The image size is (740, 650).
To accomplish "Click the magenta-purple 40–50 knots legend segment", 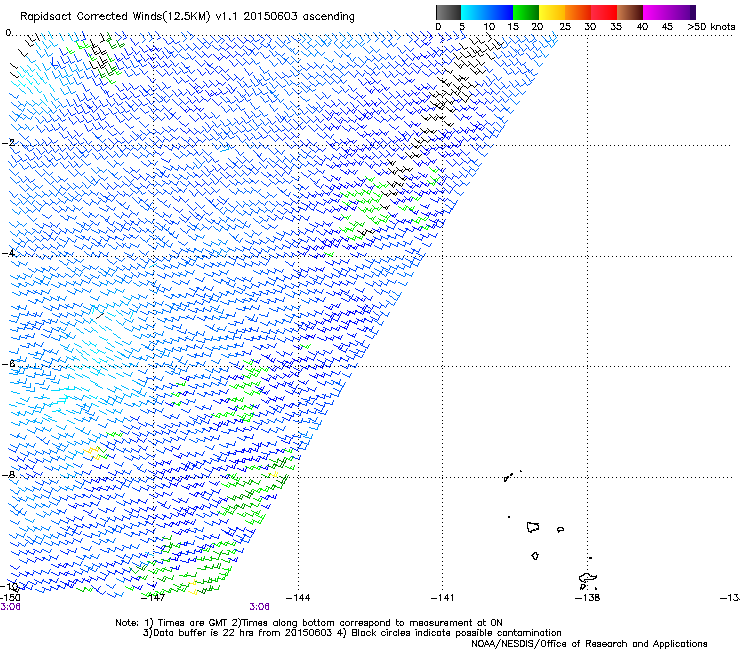I will click(669, 12).
